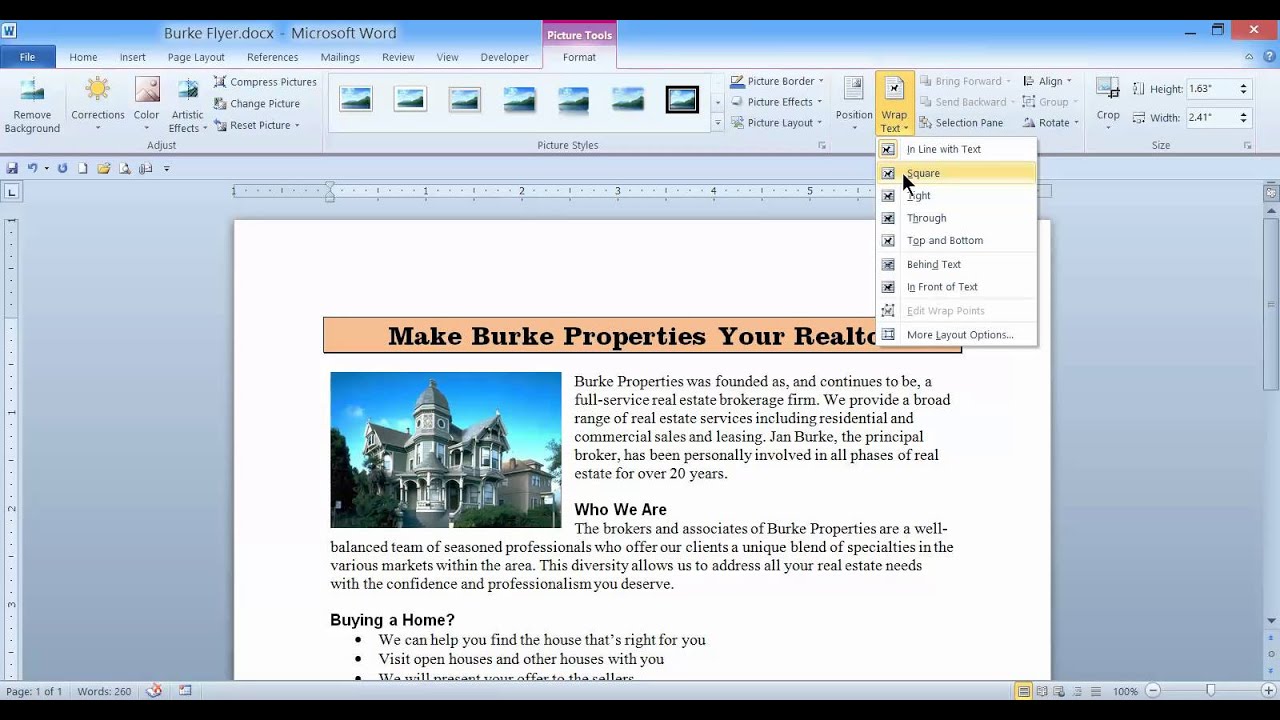The width and height of the screenshot is (1280, 720).
Task: Choose Square text wrapping
Action: point(956,173)
